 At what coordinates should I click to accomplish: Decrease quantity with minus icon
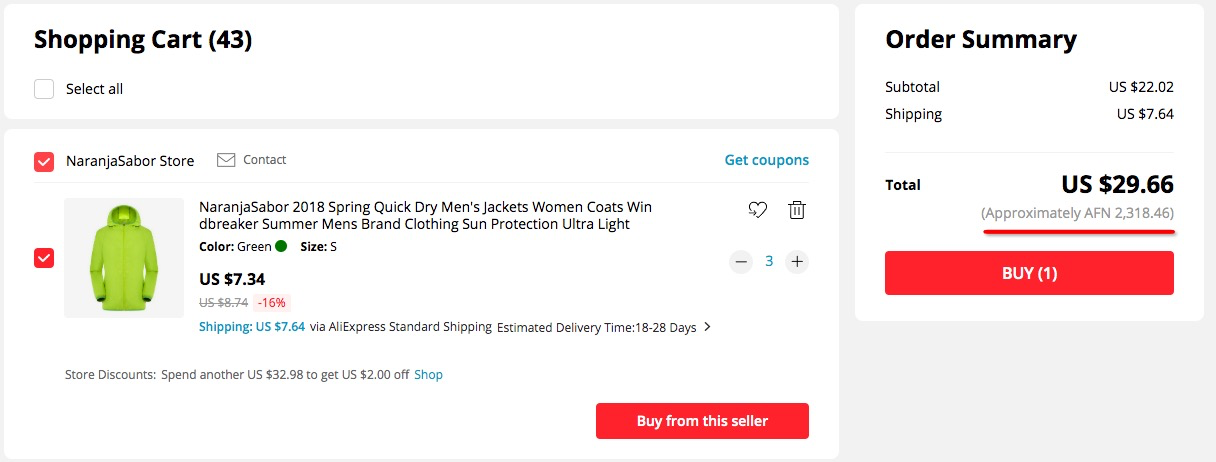(x=741, y=262)
